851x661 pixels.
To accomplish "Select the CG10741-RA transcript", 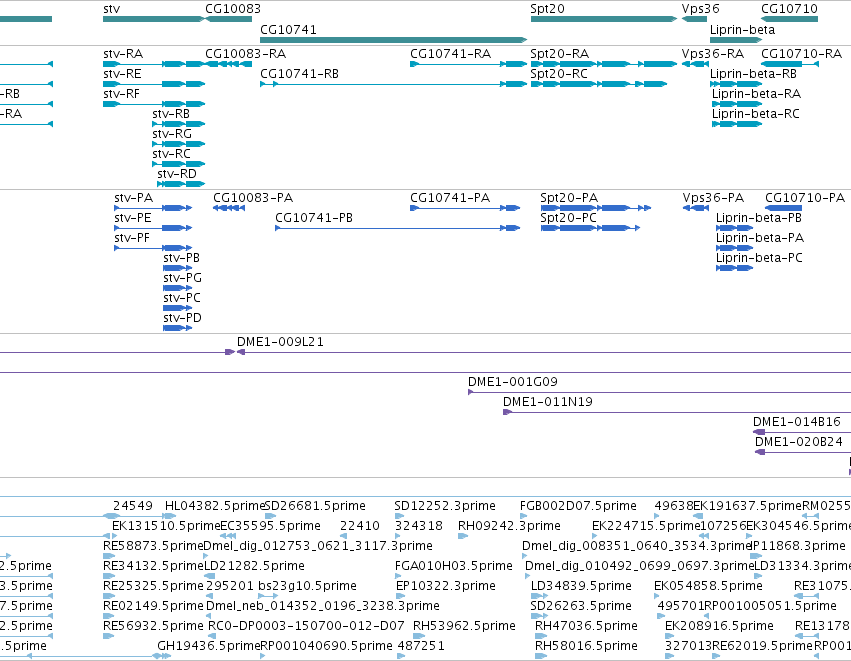I will (x=468, y=64).
